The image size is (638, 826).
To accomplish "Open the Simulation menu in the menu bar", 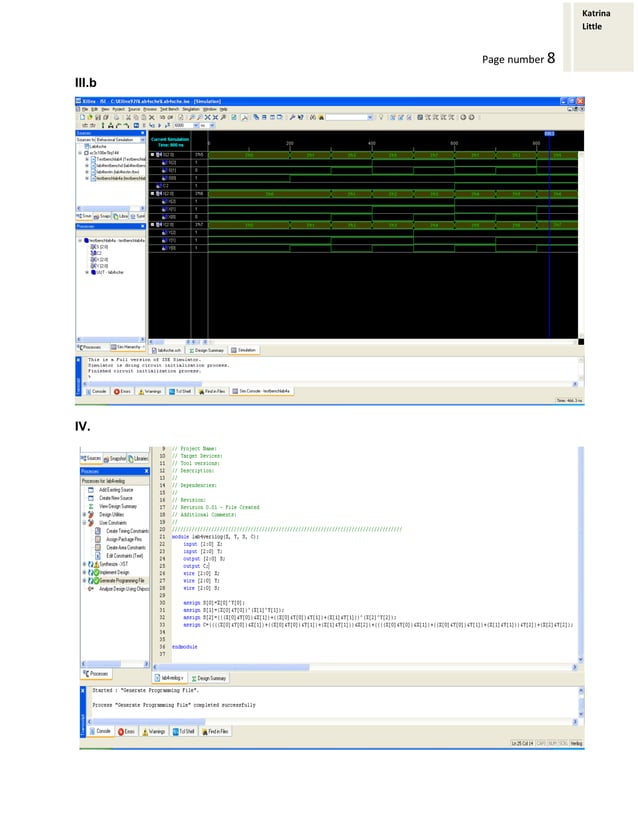I will (x=191, y=109).
